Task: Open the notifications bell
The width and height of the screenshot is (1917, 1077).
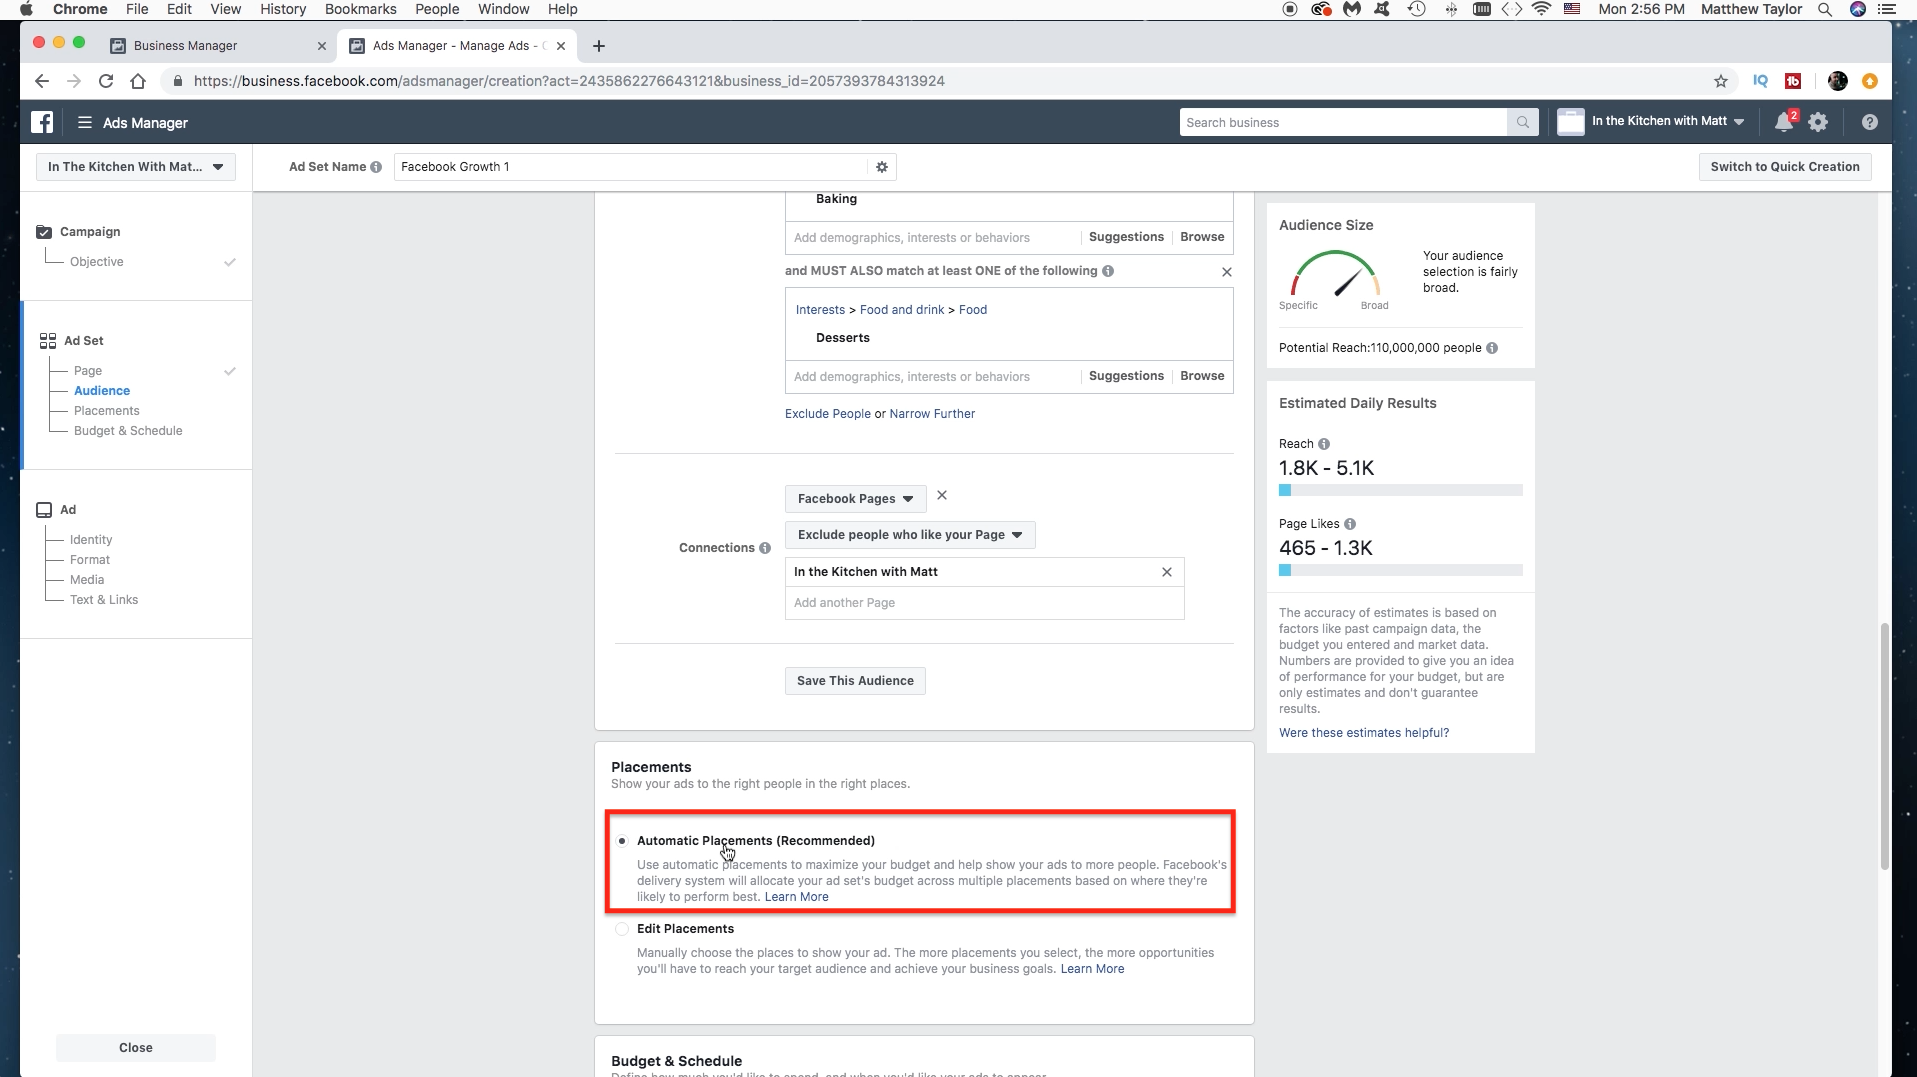Action: click(1783, 122)
